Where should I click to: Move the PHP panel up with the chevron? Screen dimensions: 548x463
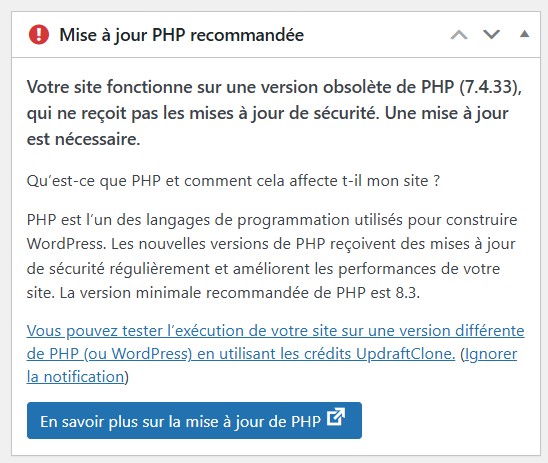tap(459, 35)
